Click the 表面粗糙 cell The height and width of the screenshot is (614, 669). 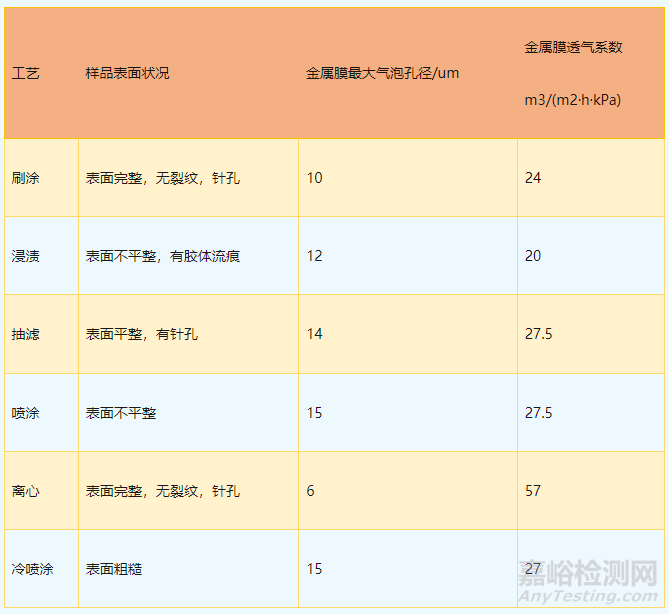pyautogui.click(x=114, y=569)
